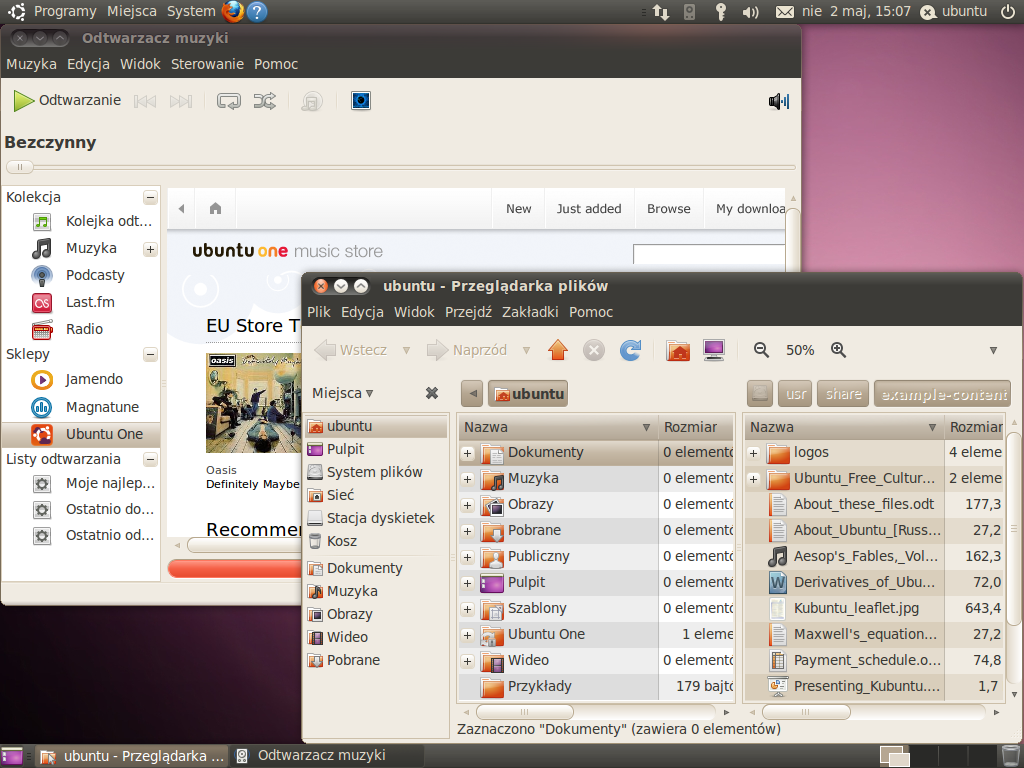Open Muzyka menu in music player menubar
The height and width of the screenshot is (768, 1024).
pos(31,64)
